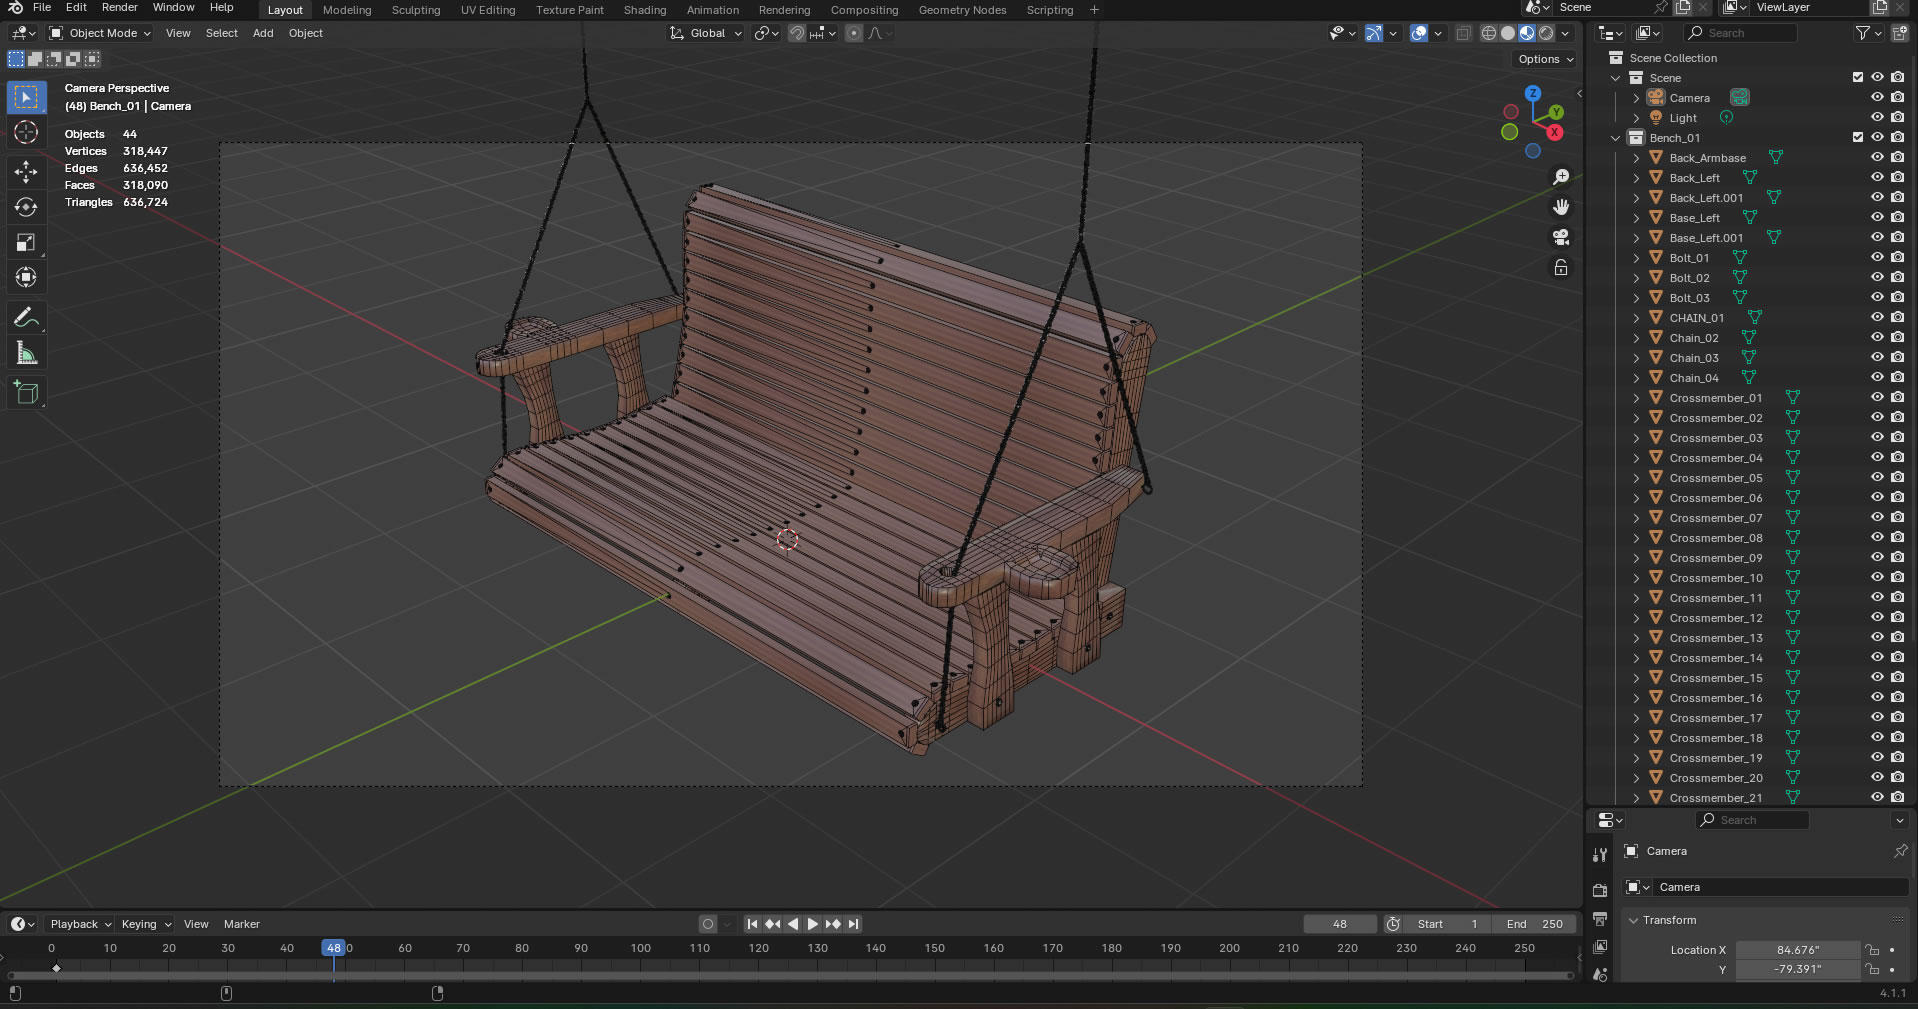The height and width of the screenshot is (1009, 1918).
Task: Open the File menu
Action: pyautogui.click(x=42, y=7)
